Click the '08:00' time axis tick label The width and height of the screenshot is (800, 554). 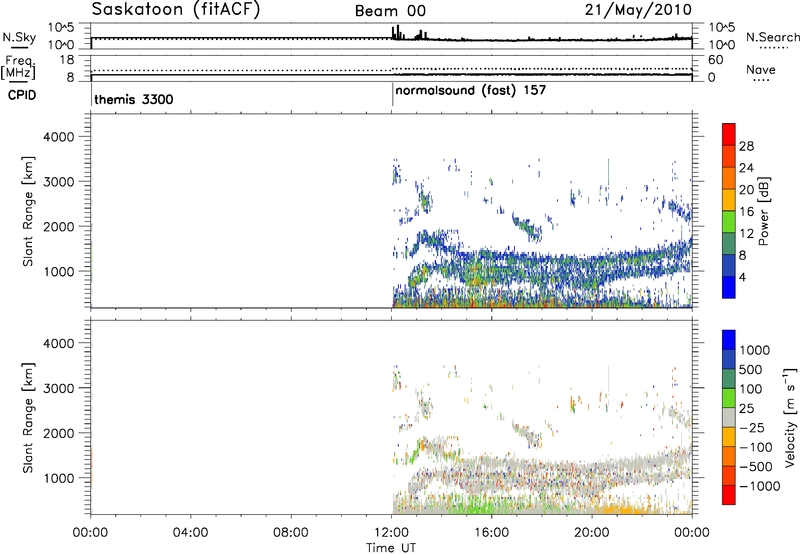point(291,533)
